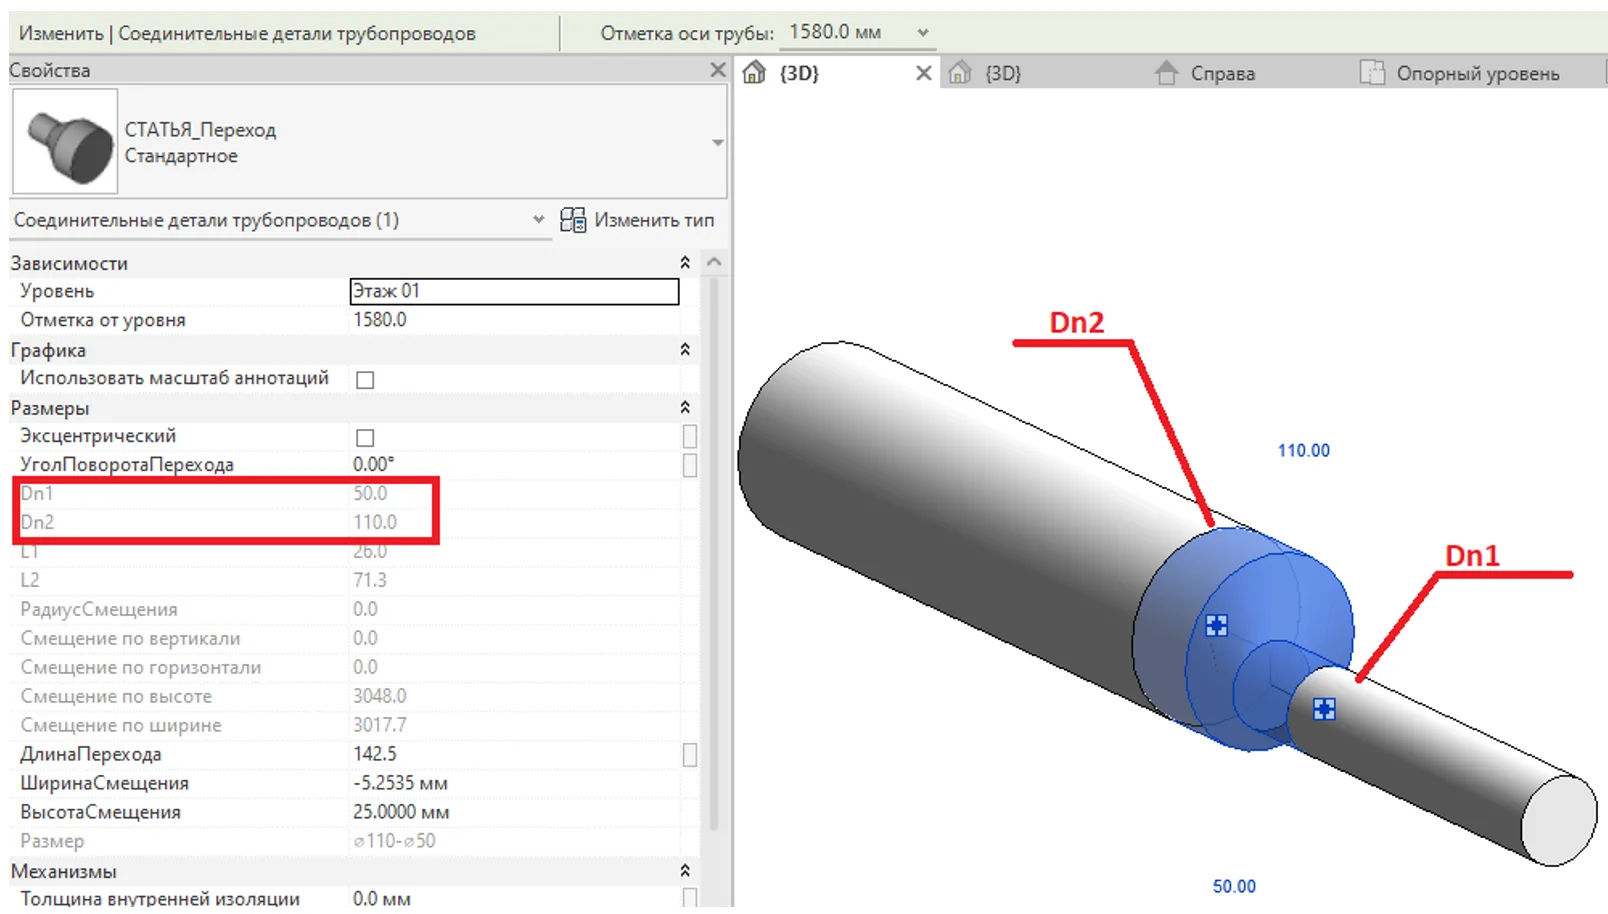
Task: Click the Уровень field with Этаж 01
Action: click(514, 291)
